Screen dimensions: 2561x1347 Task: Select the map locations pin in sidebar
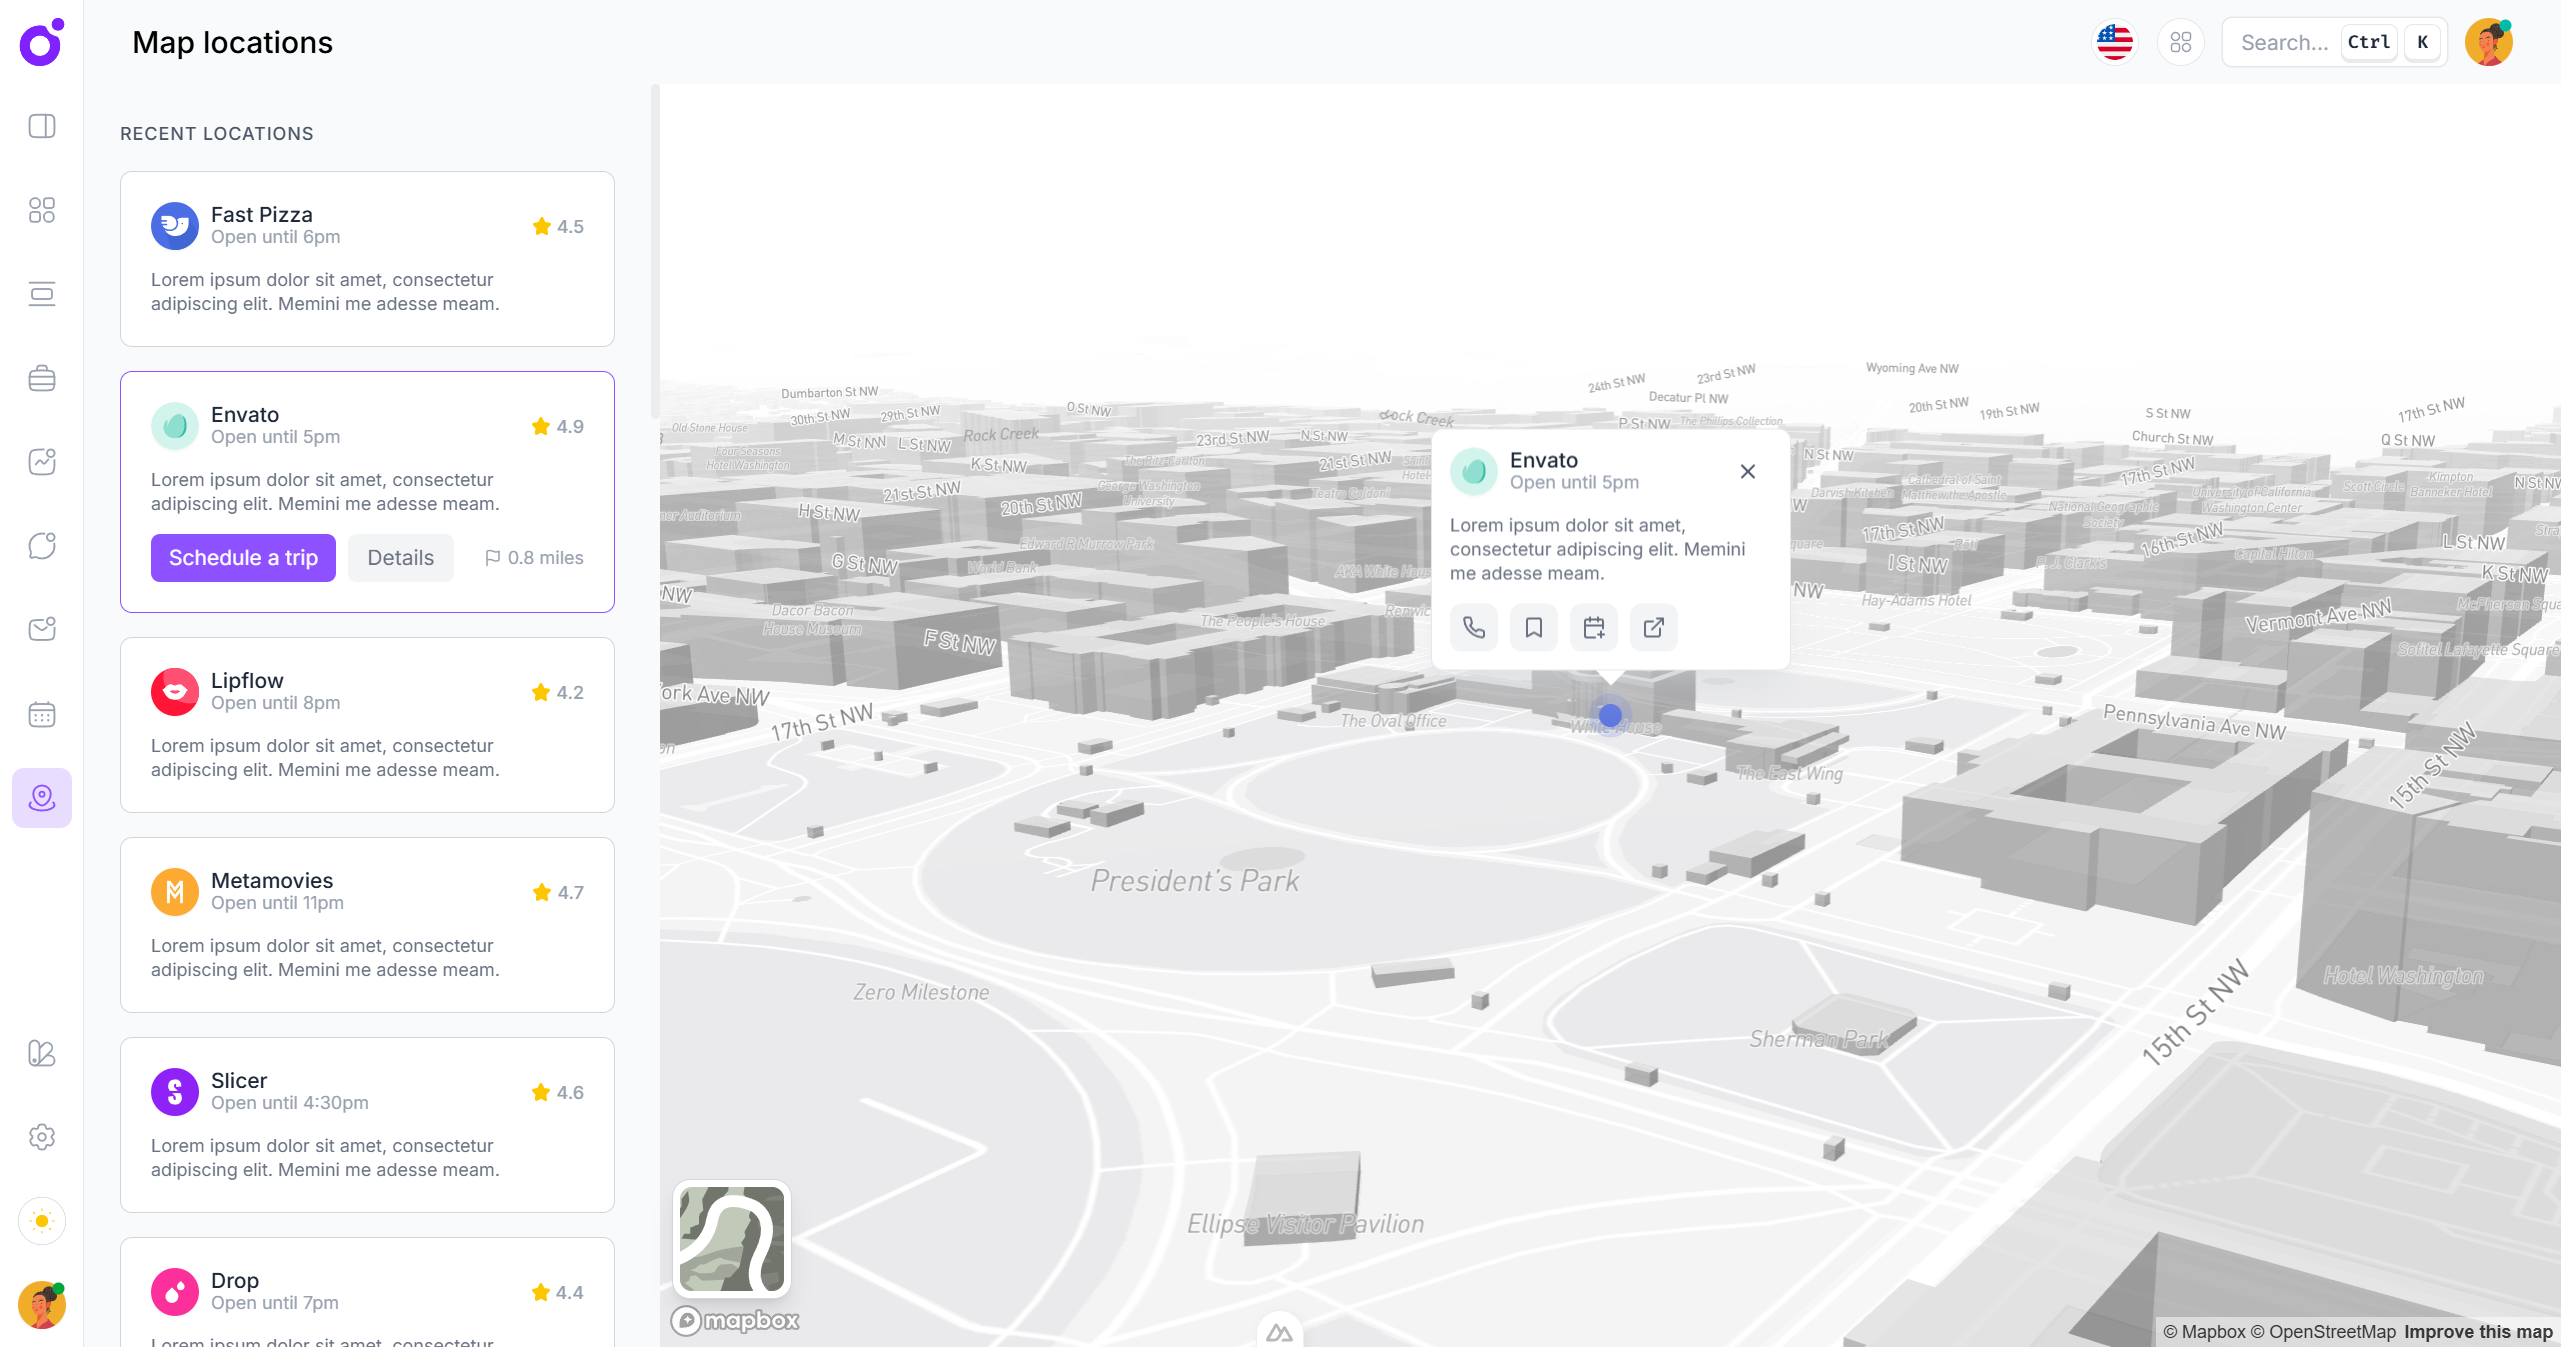42,798
